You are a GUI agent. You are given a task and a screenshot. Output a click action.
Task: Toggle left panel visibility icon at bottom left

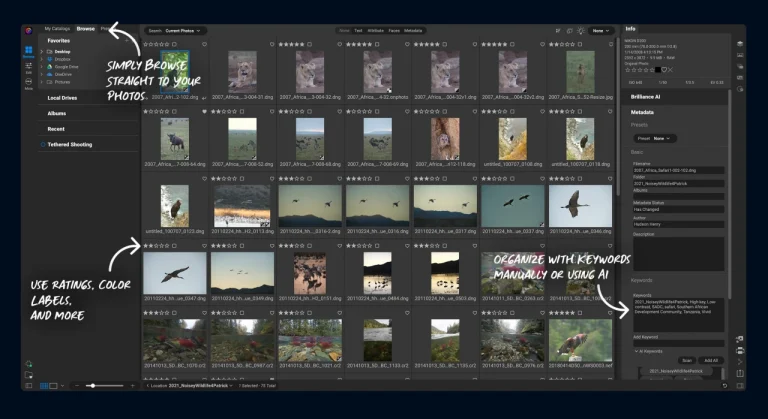28,386
